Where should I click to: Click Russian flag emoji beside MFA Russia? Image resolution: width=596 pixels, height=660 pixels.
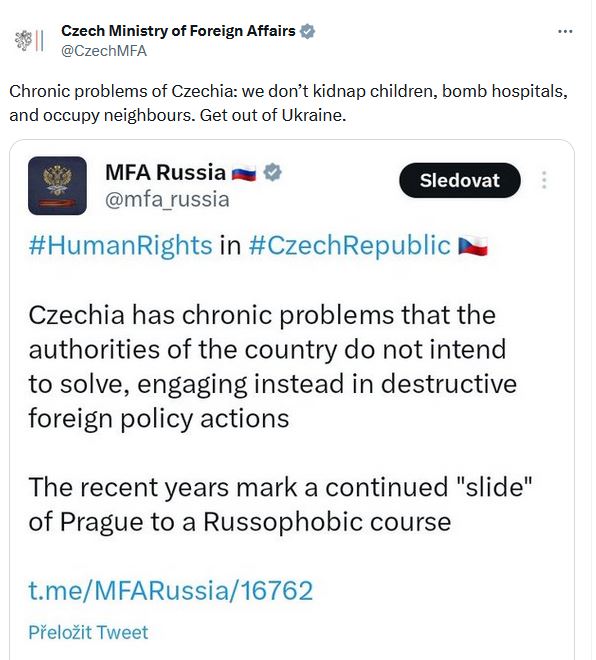tap(244, 173)
